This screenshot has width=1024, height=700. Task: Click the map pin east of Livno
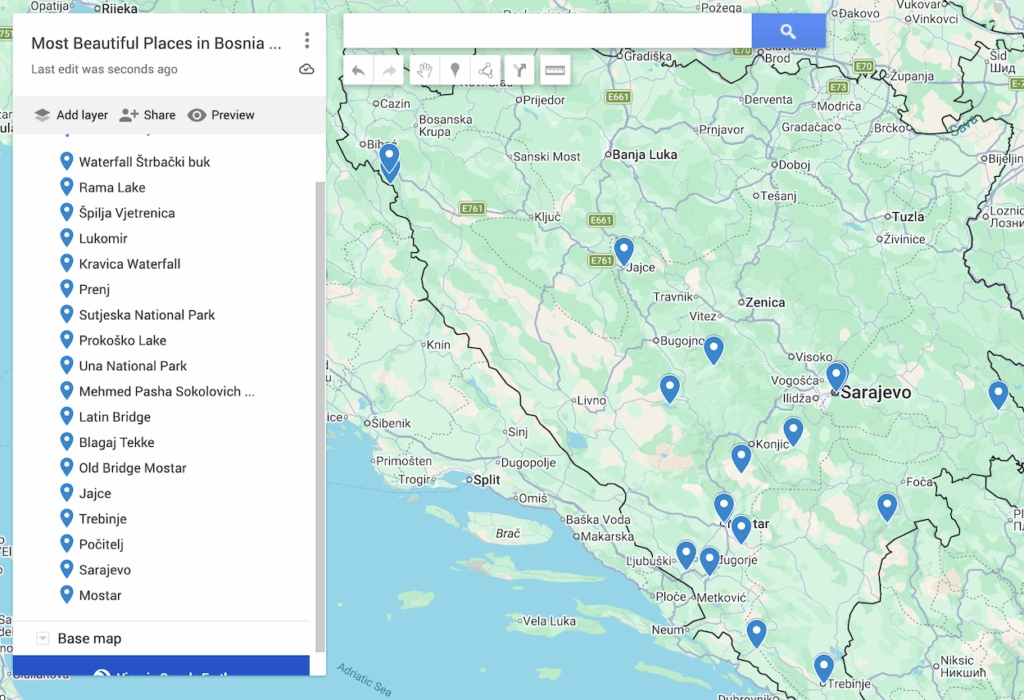point(669,389)
